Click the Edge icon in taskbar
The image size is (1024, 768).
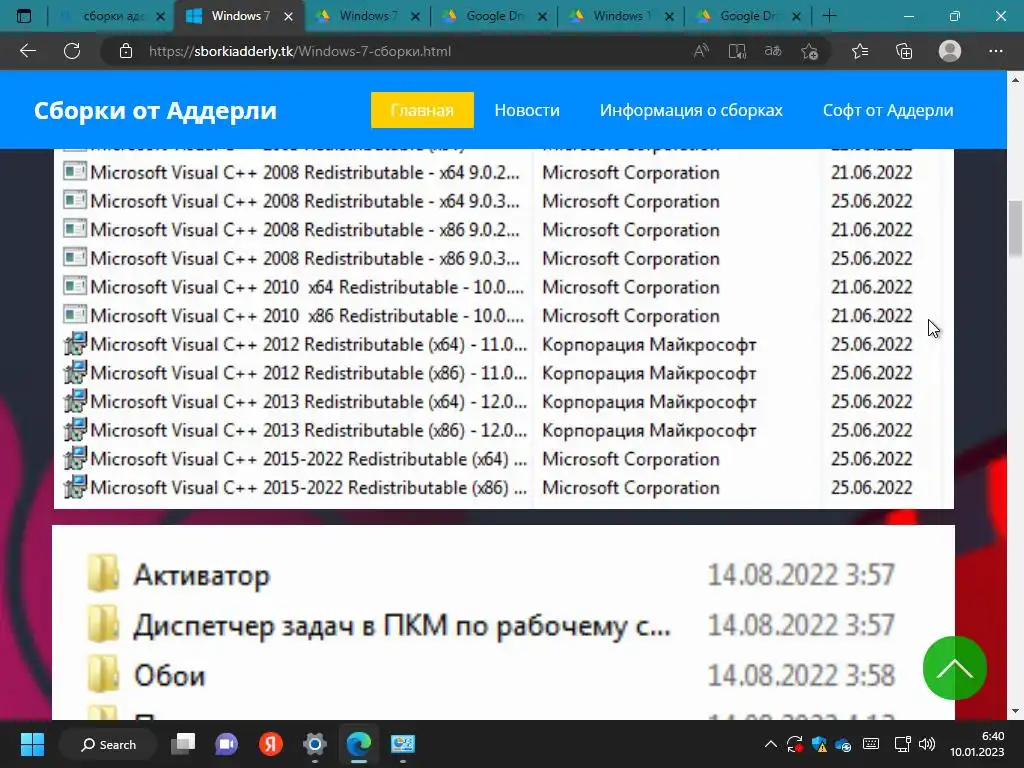(359, 744)
